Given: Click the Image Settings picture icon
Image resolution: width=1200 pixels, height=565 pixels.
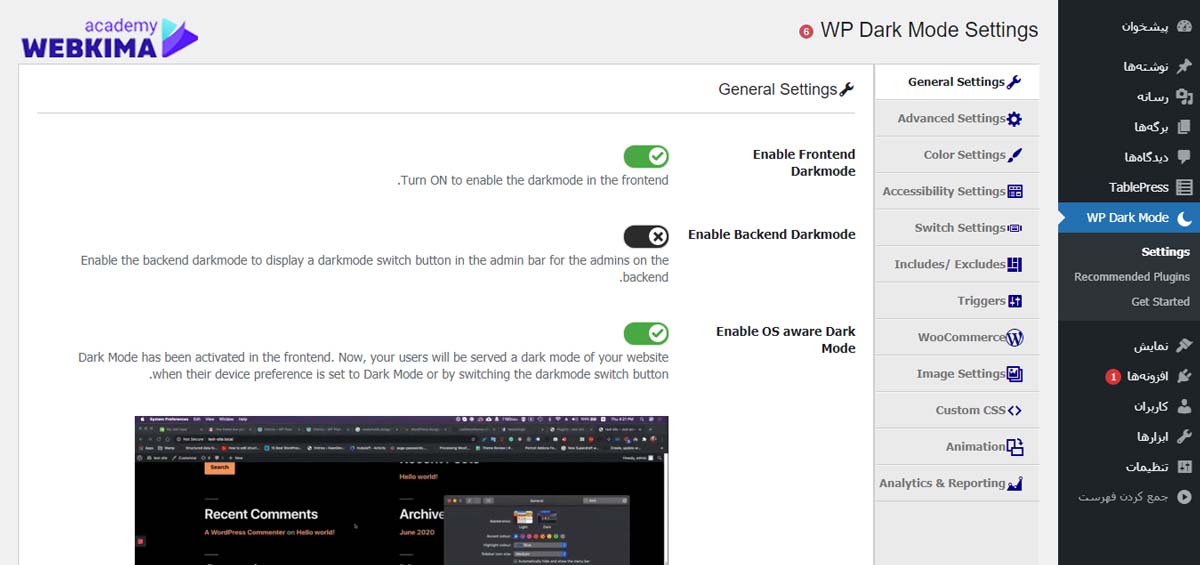Looking at the screenshot, I should 1015,374.
